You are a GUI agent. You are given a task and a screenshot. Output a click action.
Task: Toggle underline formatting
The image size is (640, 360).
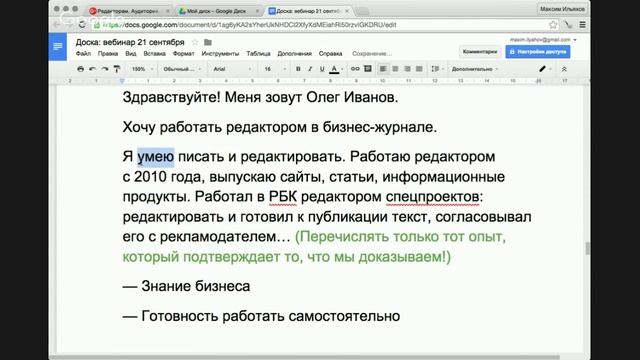tap(322, 69)
